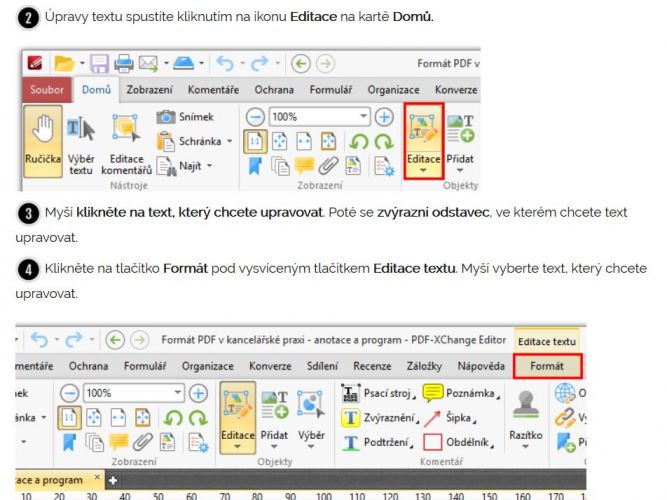Expand the Najít dropdown arrow
This screenshot has width=667, height=500.
(209, 166)
